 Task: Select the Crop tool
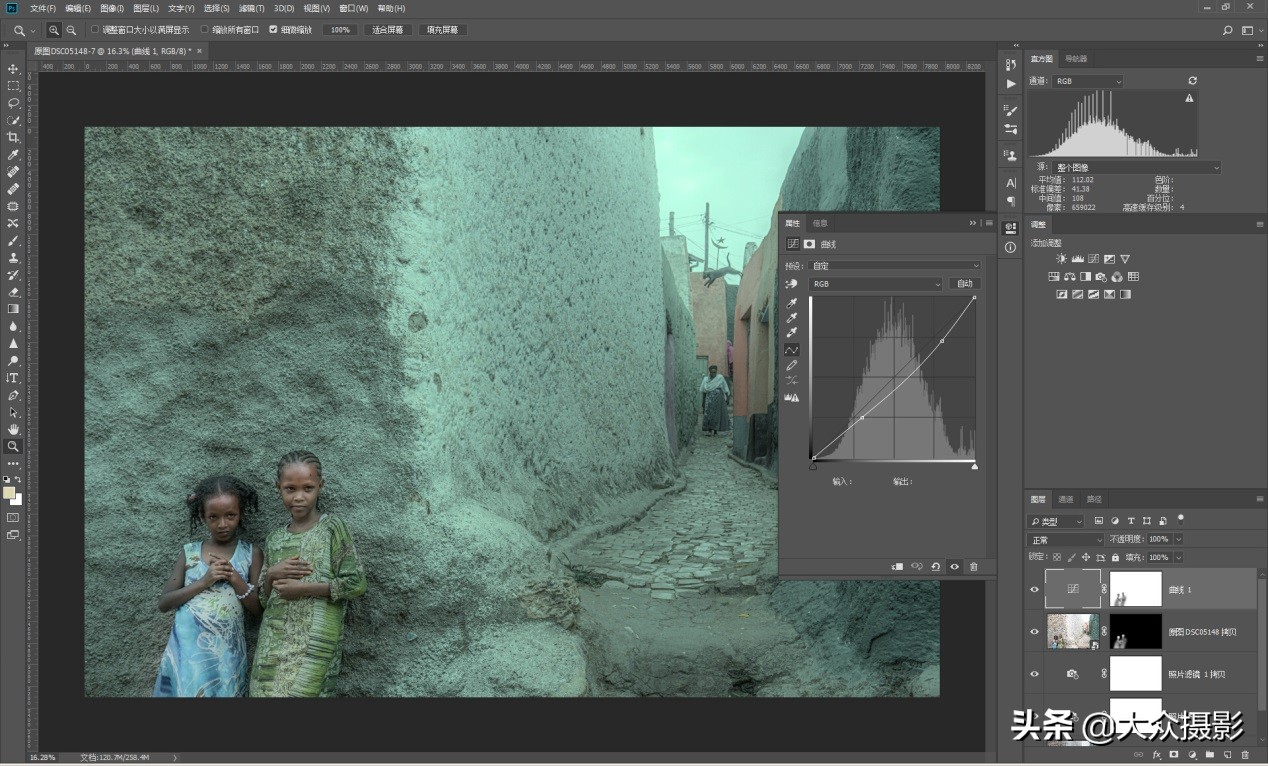[x=13, y=137]
